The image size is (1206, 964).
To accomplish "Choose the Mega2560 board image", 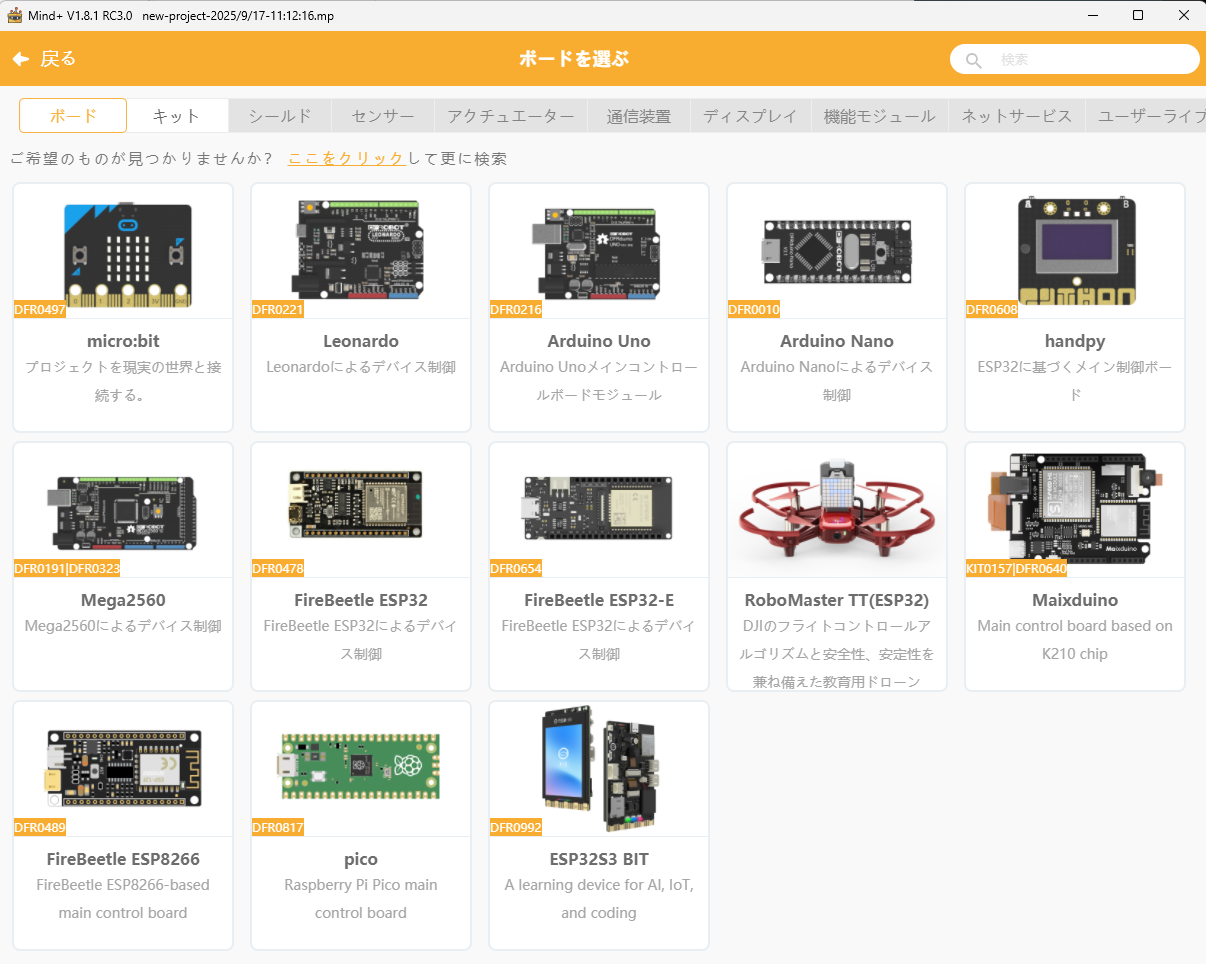I will pos(122,513).
